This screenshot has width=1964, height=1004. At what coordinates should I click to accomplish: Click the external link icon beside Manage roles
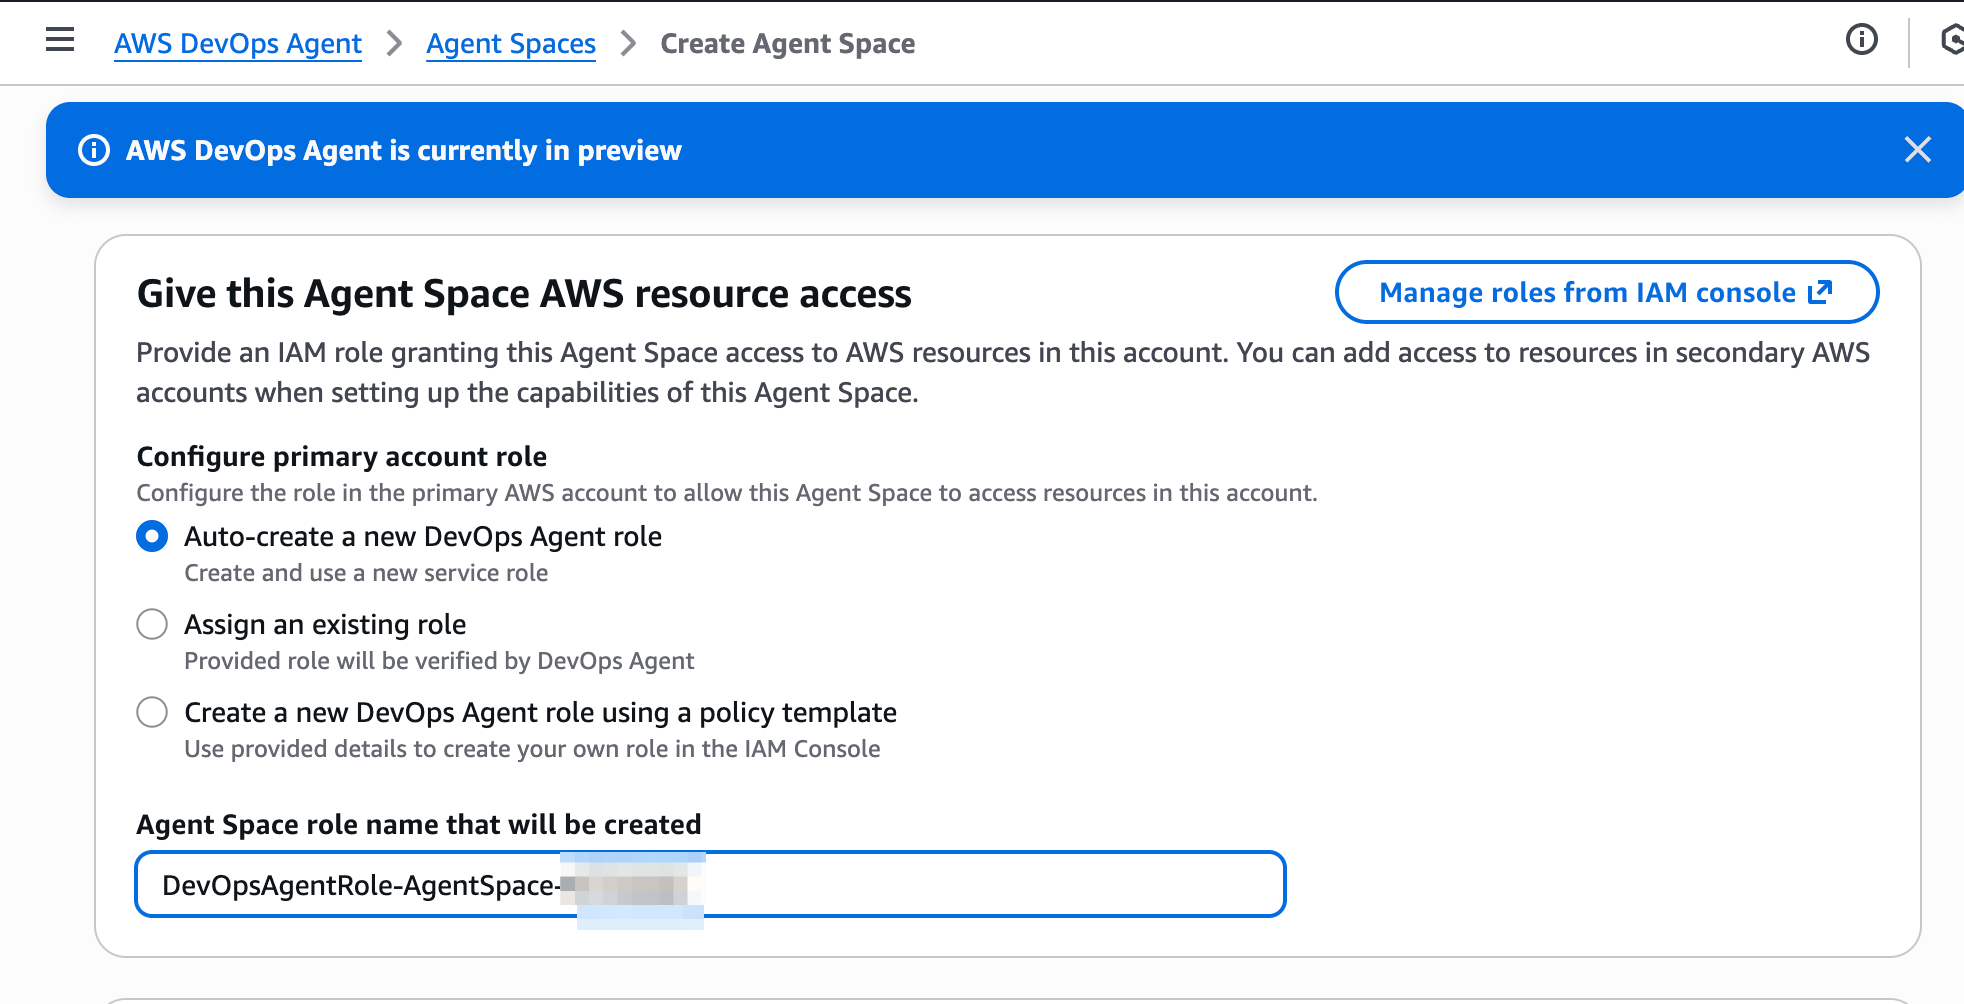click(1820, 292)
